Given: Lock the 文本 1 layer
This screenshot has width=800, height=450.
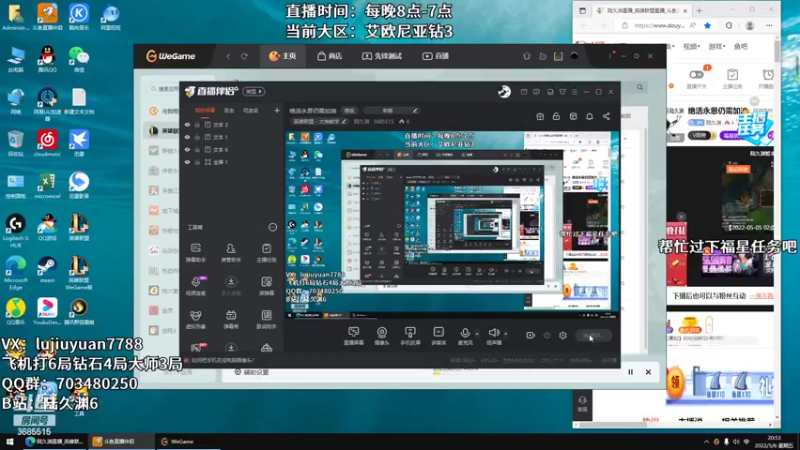Looking at the screenshot, I should [x=197, y=137].
